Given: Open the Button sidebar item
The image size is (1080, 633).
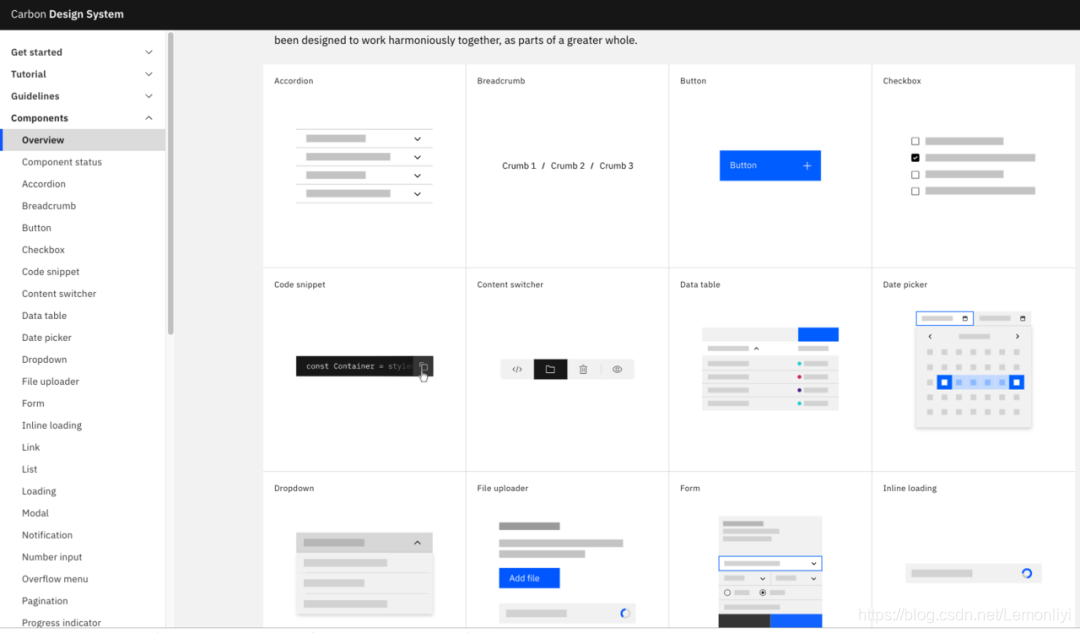Looking at the screenshot, I should [37, 228].
